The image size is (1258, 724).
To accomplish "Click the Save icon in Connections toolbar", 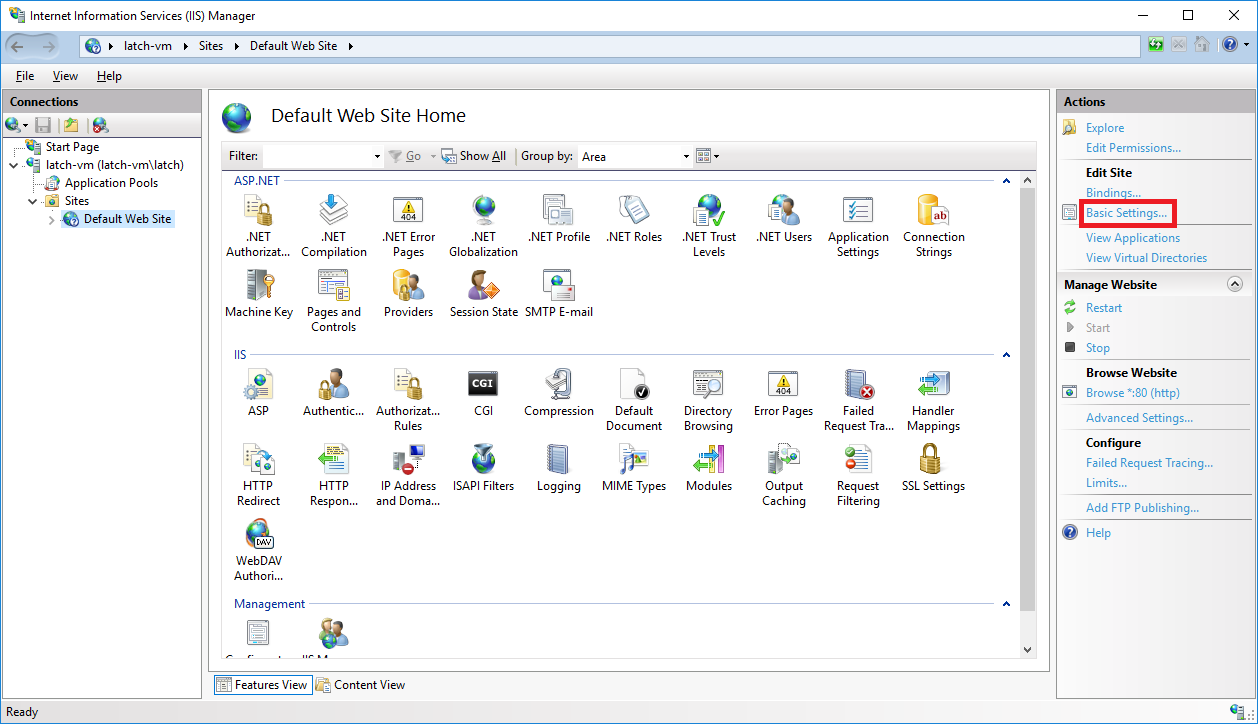I will pos(43,125).
